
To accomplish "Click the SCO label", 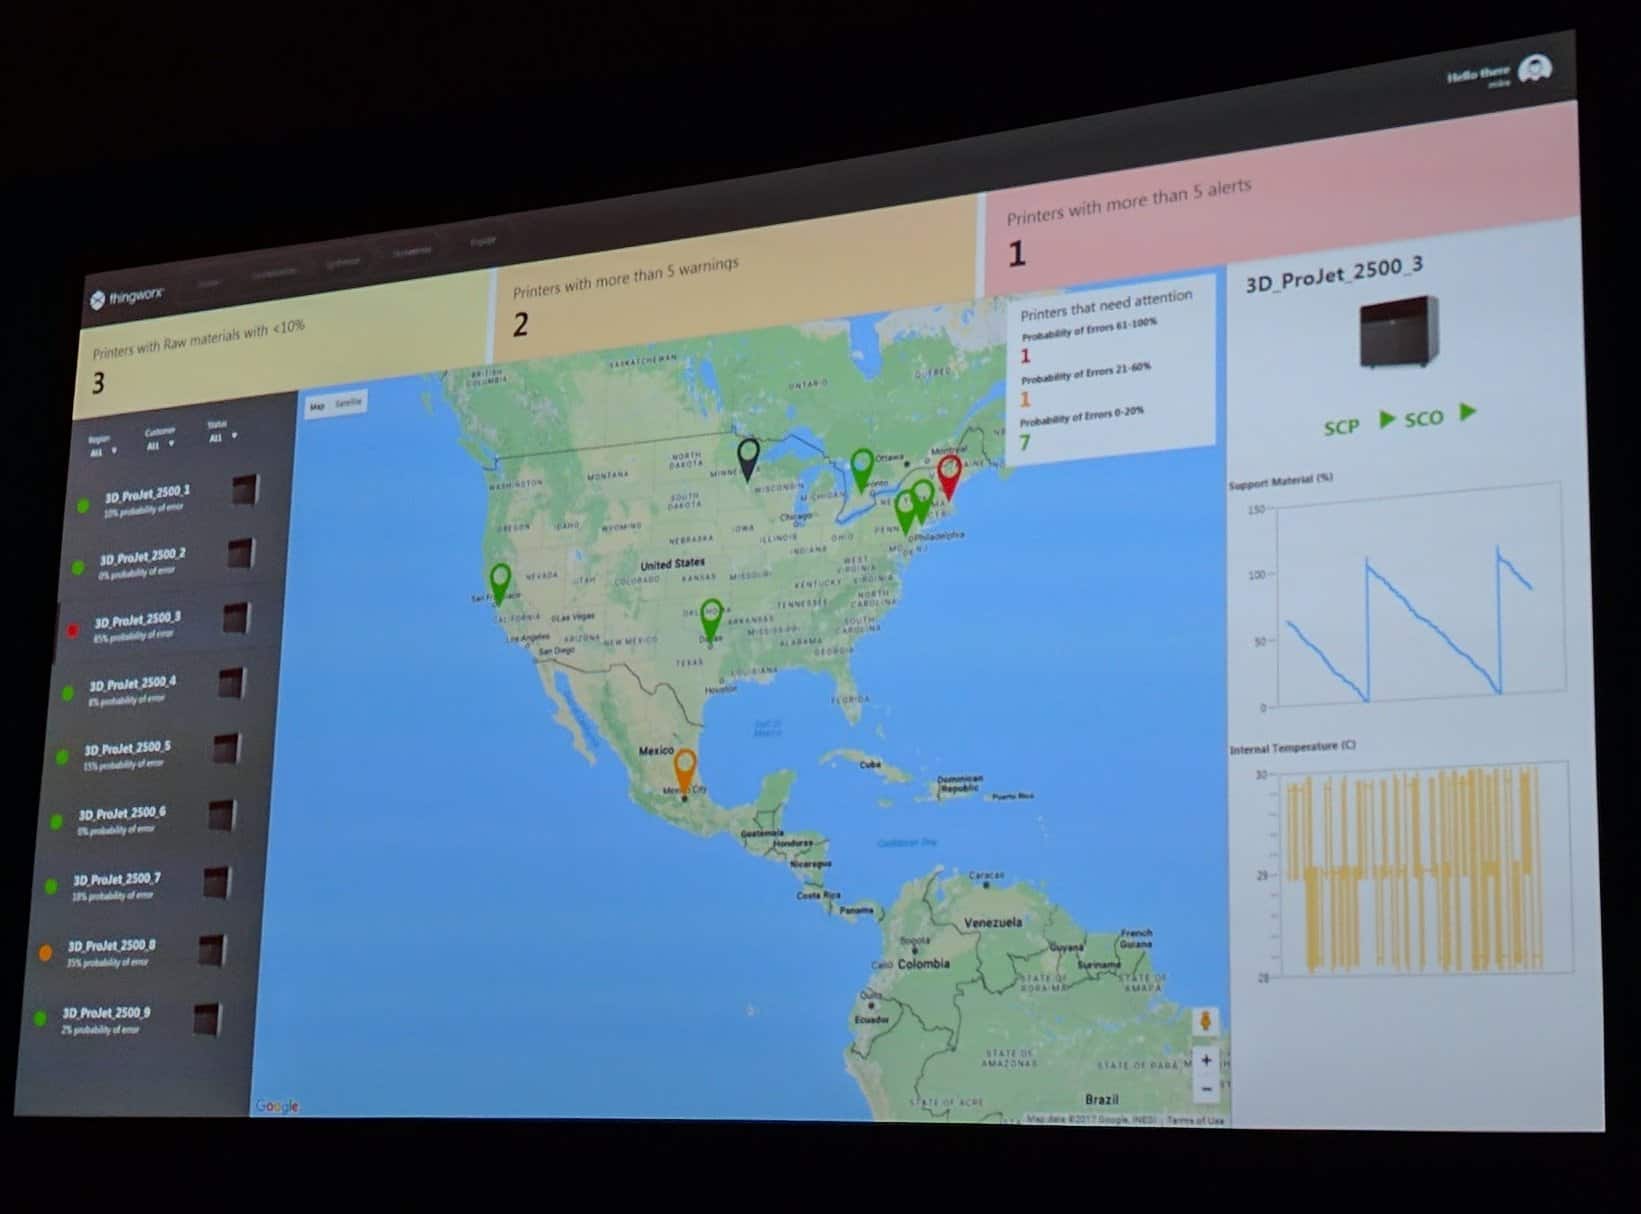I will 1423,418.
